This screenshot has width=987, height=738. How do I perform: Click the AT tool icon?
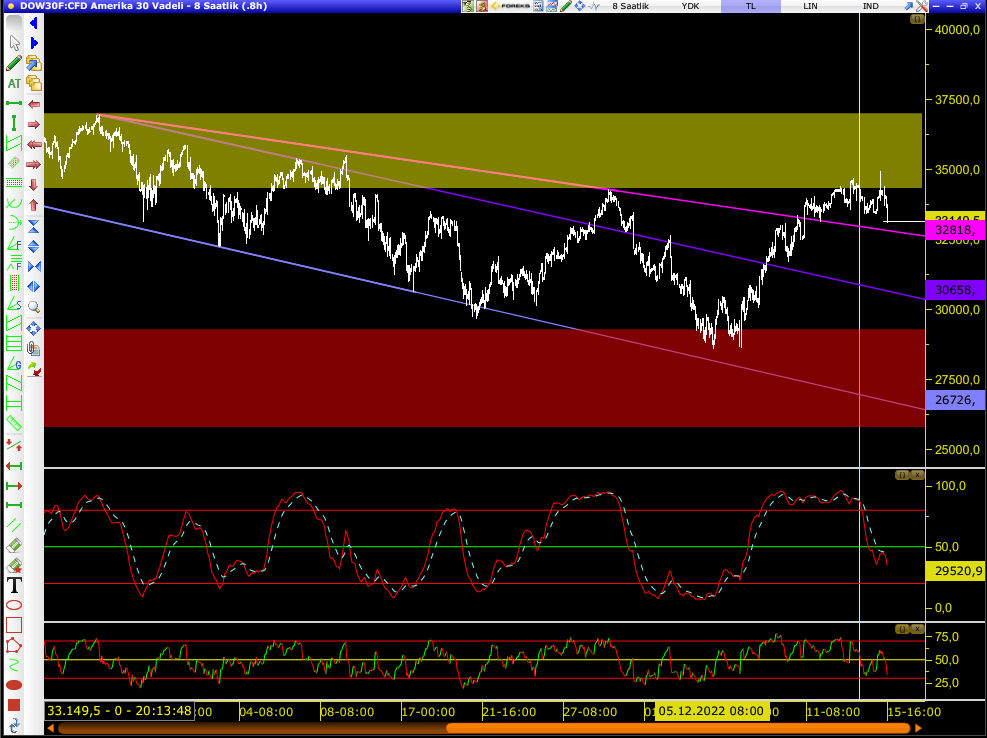pyautogui.click(x=14, y=83)
